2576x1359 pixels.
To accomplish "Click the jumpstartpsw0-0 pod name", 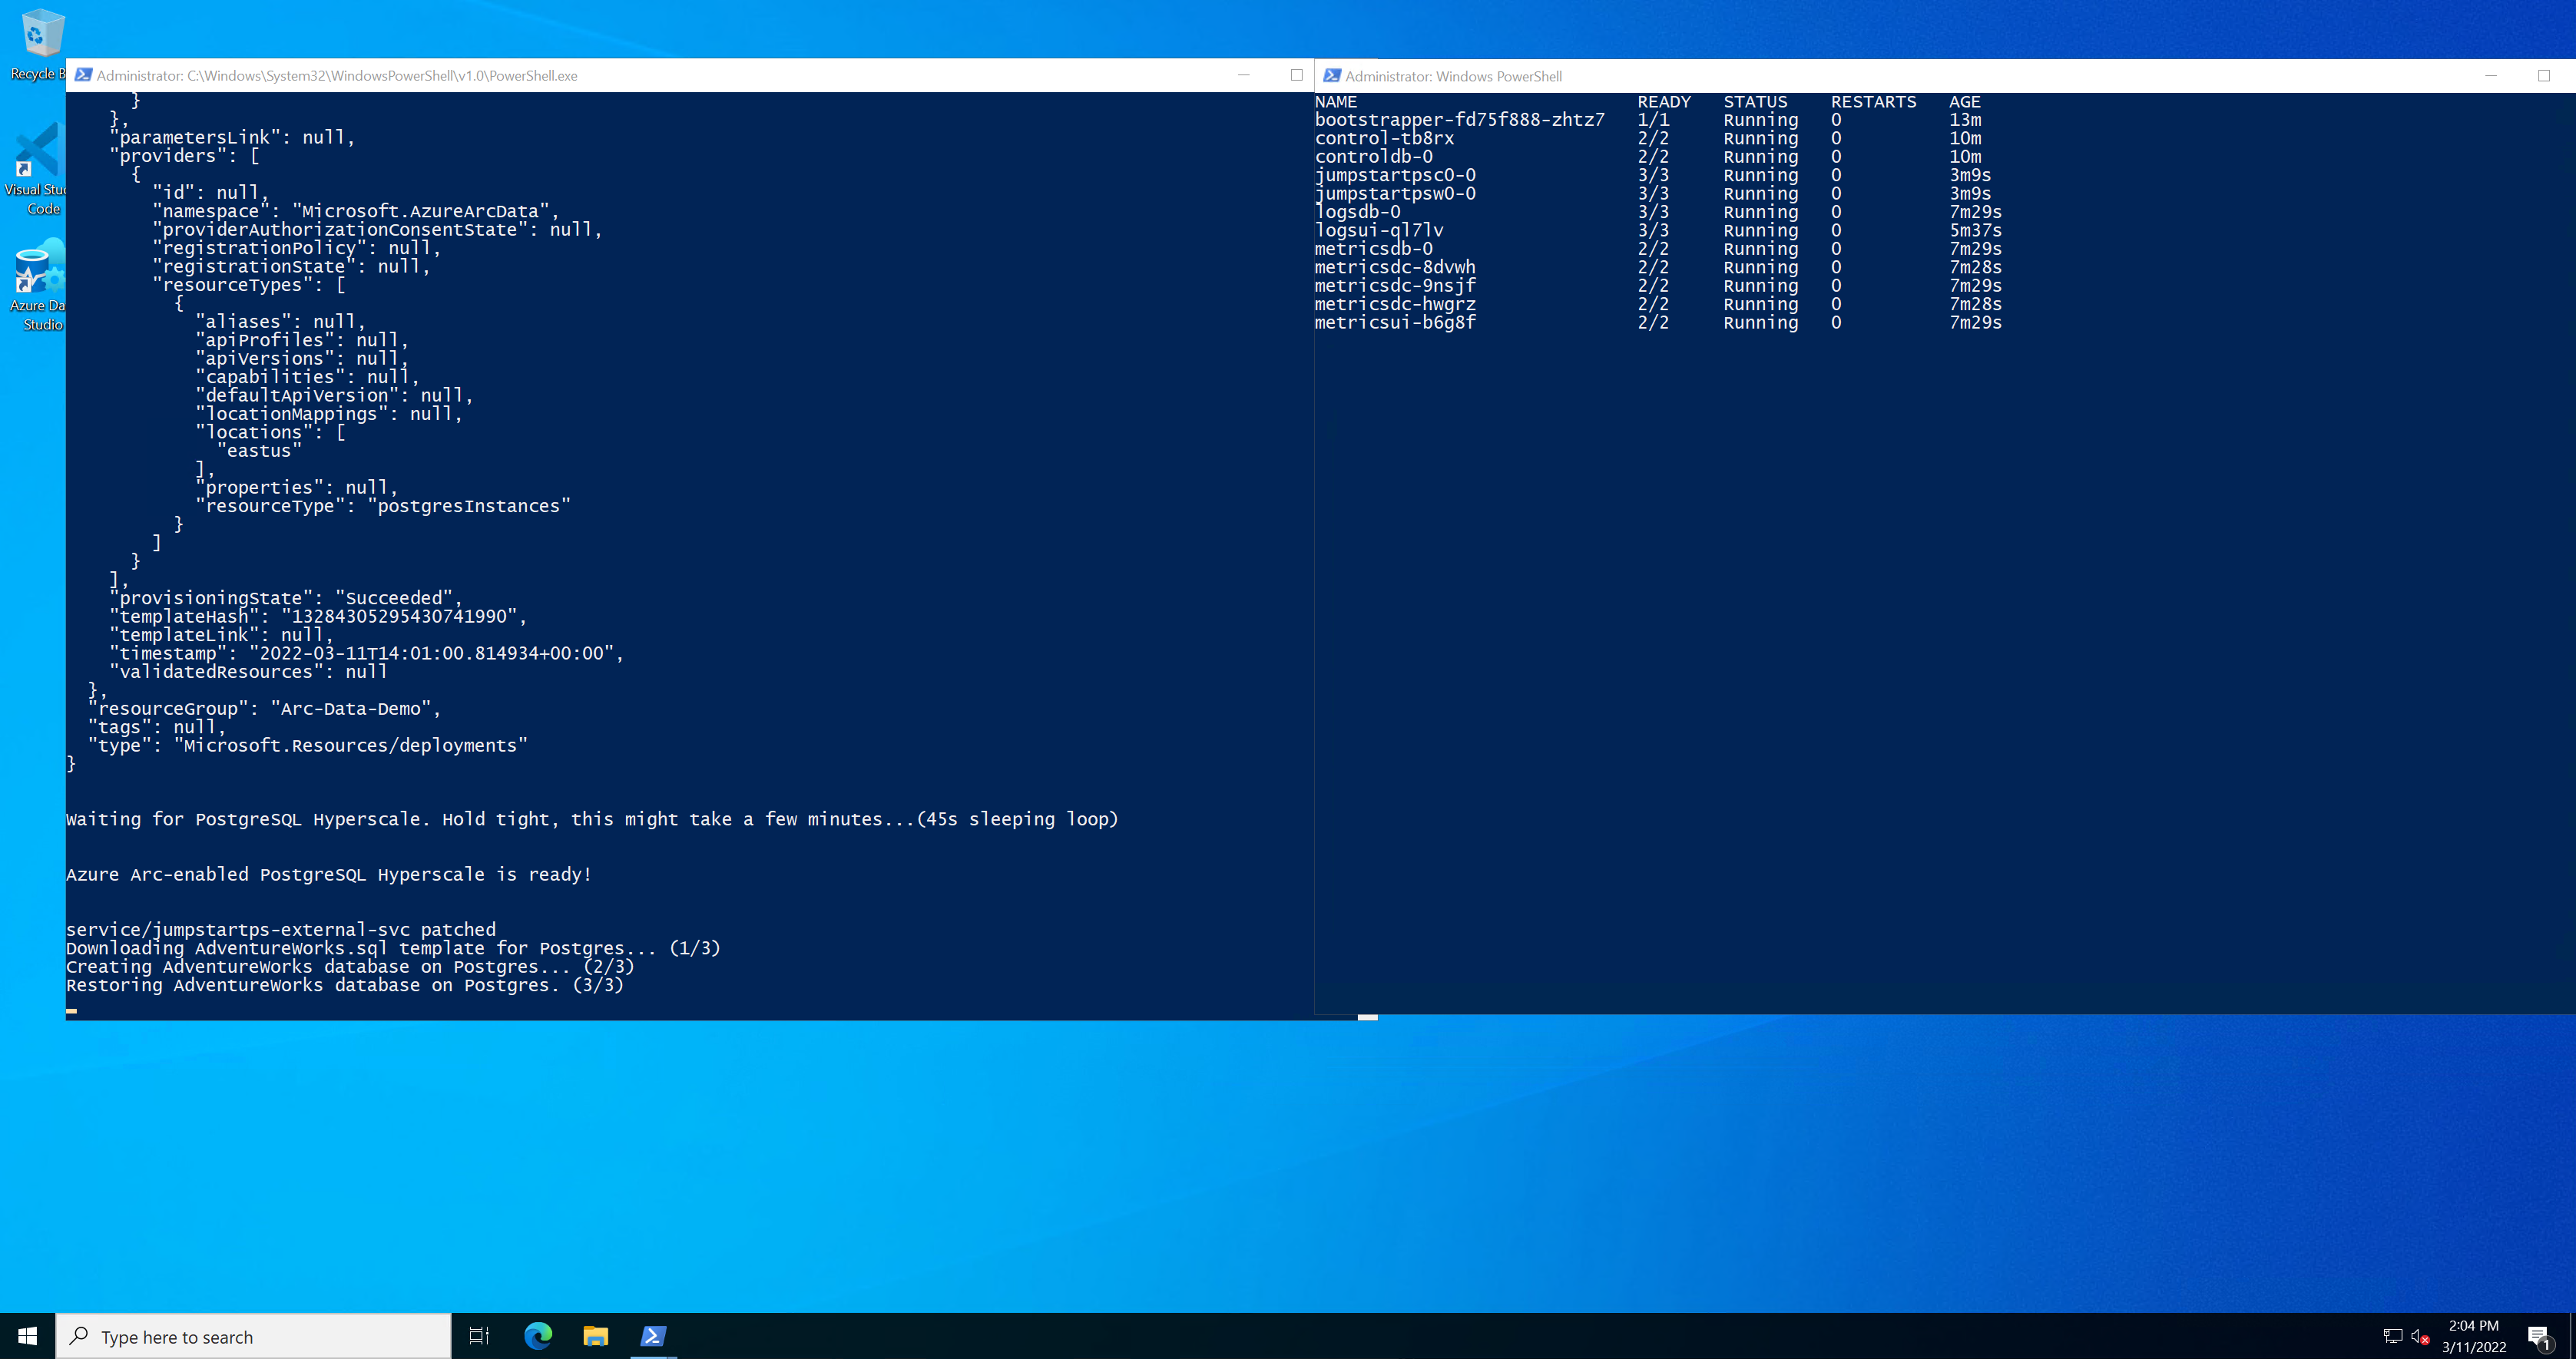I will pyautogui.click(x=1395, y=194).
